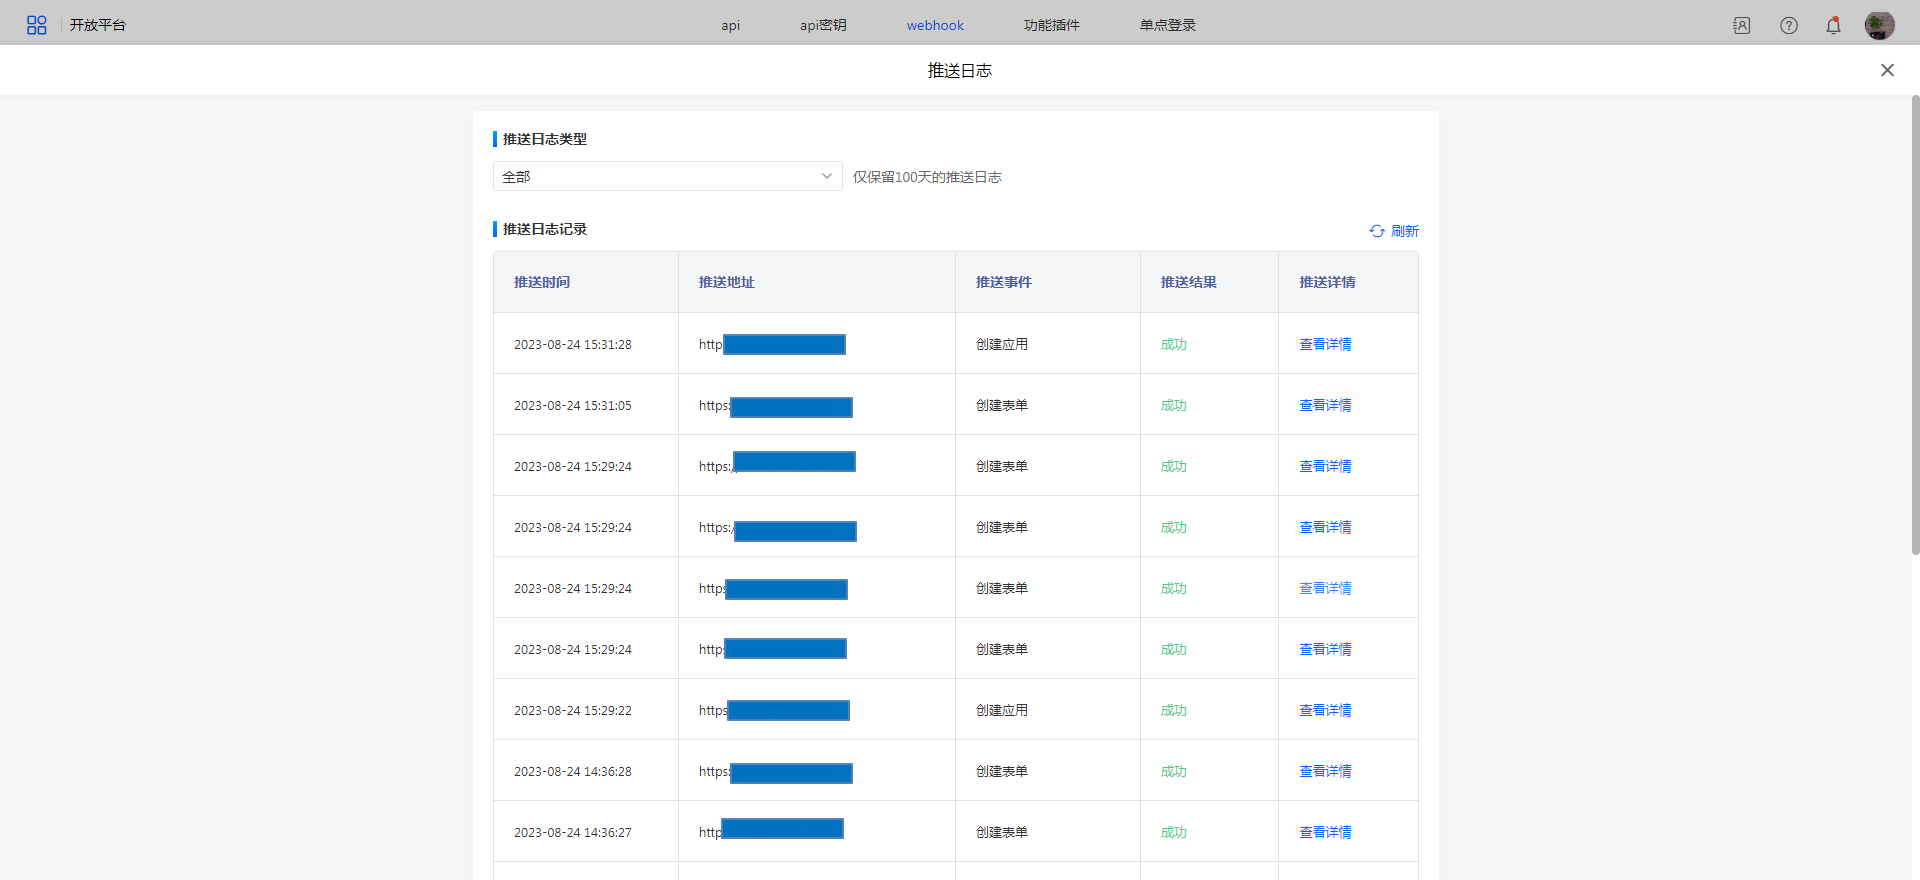Click the user avatar picture
Image resolution: width=1920 pixels, height=880 pixels.
click(x=1879, y=25)
